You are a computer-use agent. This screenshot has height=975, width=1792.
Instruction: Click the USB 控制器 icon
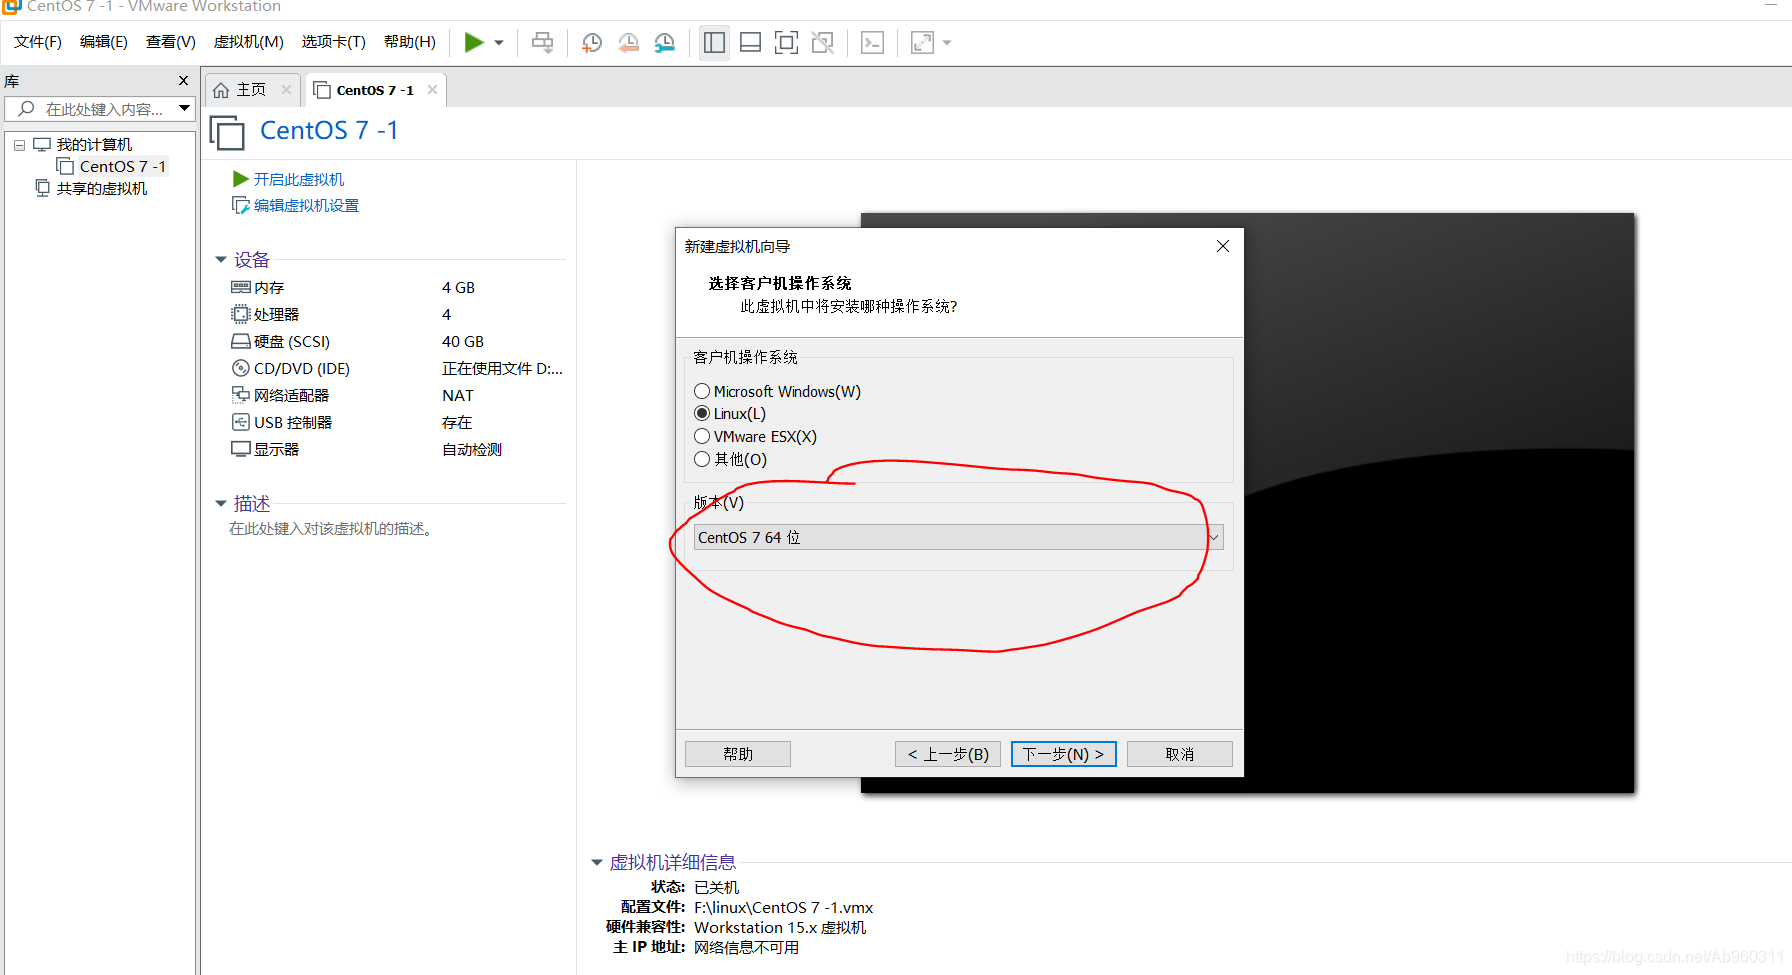pyautogui.click(x=240, y=422)
